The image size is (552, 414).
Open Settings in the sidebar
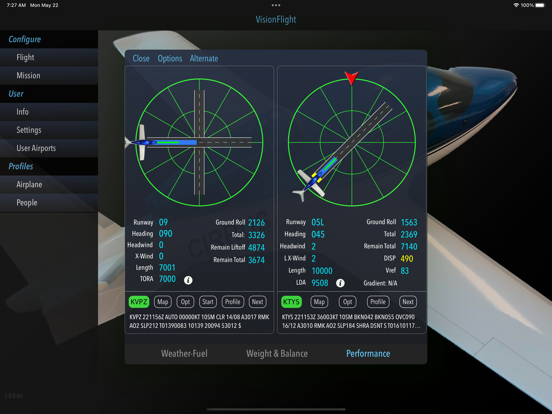49,130
